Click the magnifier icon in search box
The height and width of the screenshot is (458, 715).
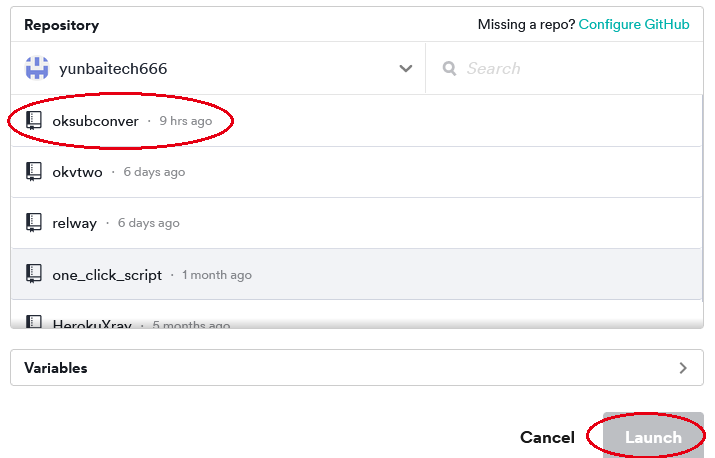click(450, 68)
